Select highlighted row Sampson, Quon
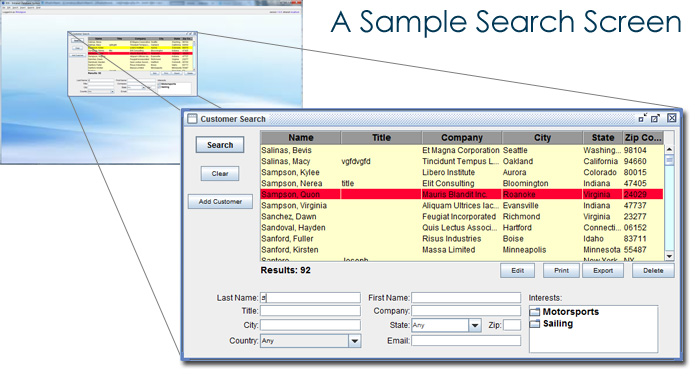This screenshot has width=700, height=381. pyautogui.click(x=462, y=194)
